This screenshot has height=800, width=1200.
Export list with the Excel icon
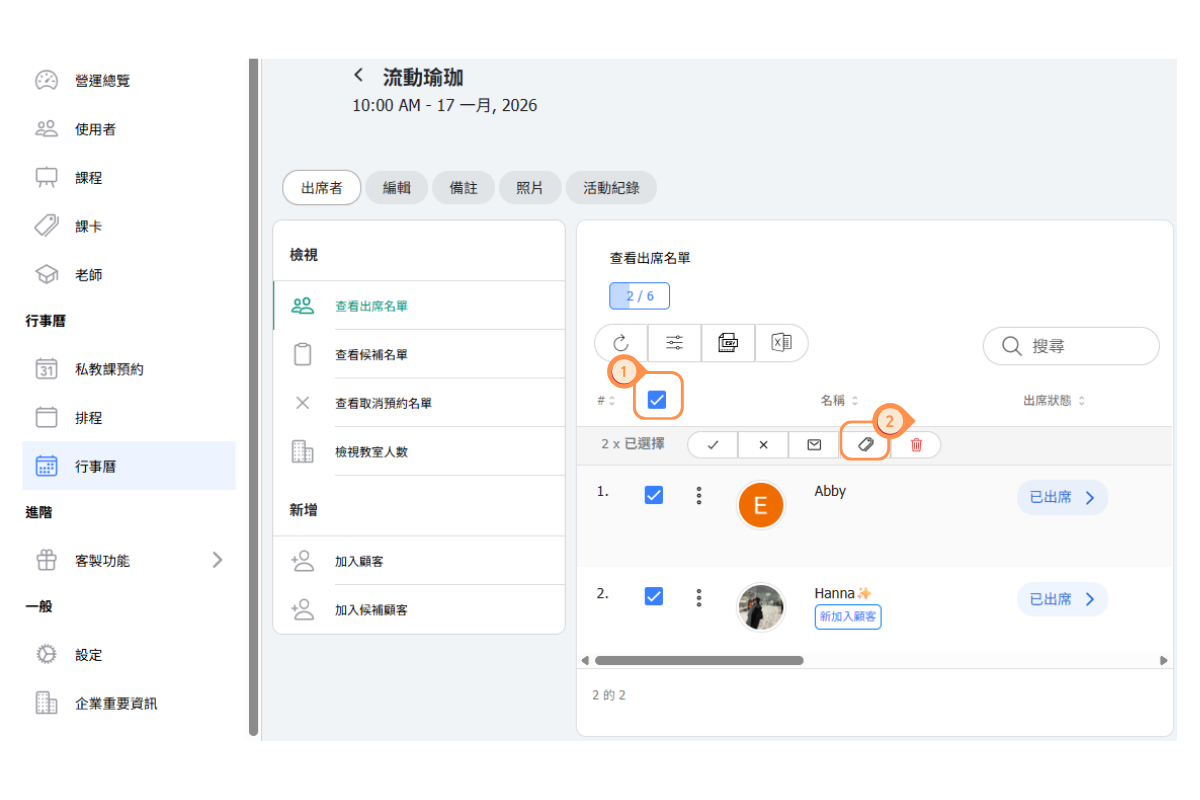781,343
